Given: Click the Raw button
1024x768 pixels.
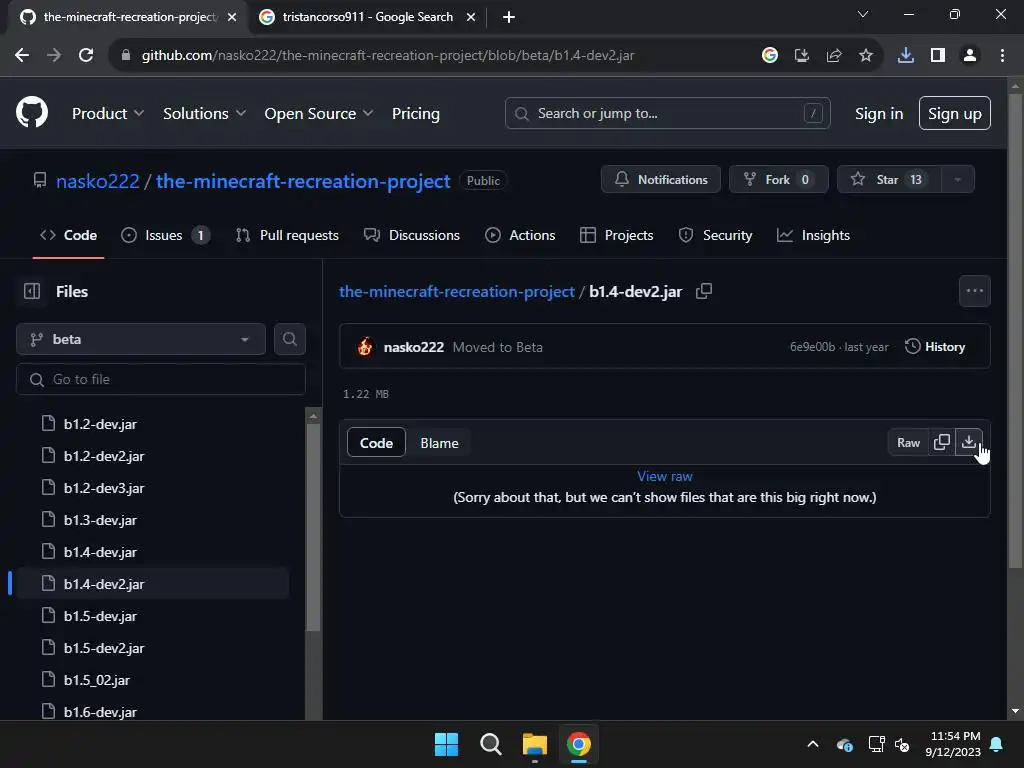Looking at the screenshot, I should click(x=908, y=442).
